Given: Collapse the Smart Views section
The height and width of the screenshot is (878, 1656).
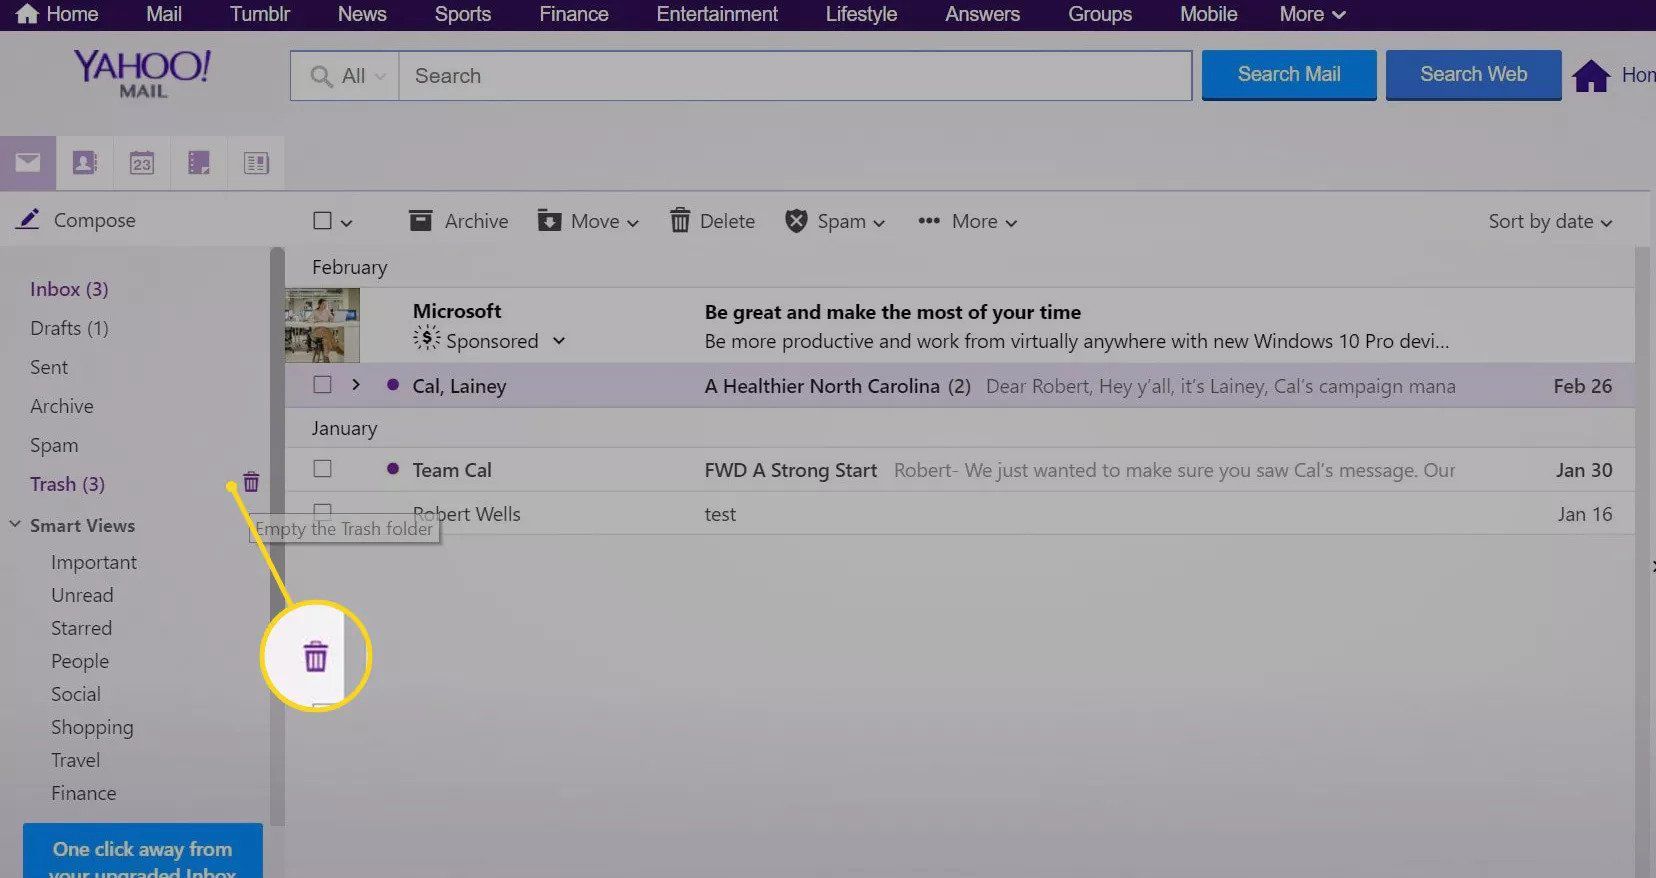Looking at the screenshot, I should pos(15,524).
